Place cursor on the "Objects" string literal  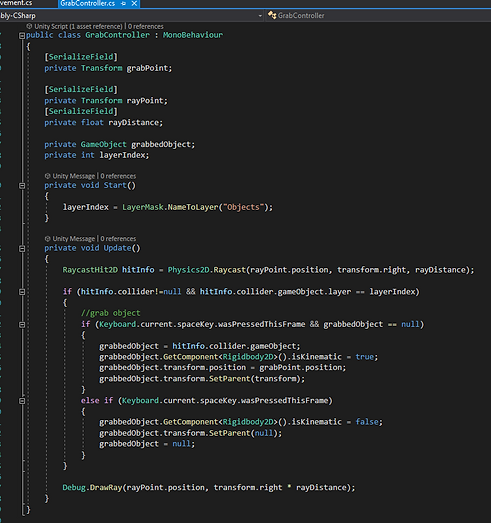coord(243,207)
